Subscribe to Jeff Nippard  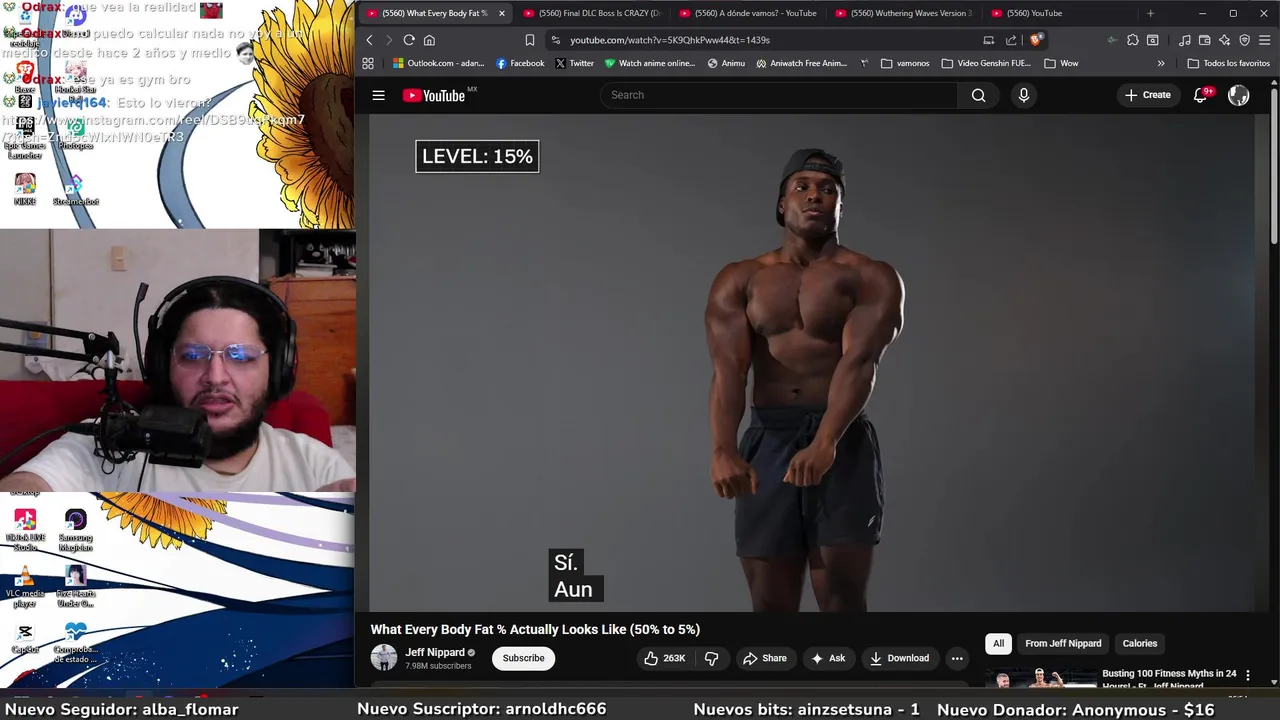click(x=523, y=658)
